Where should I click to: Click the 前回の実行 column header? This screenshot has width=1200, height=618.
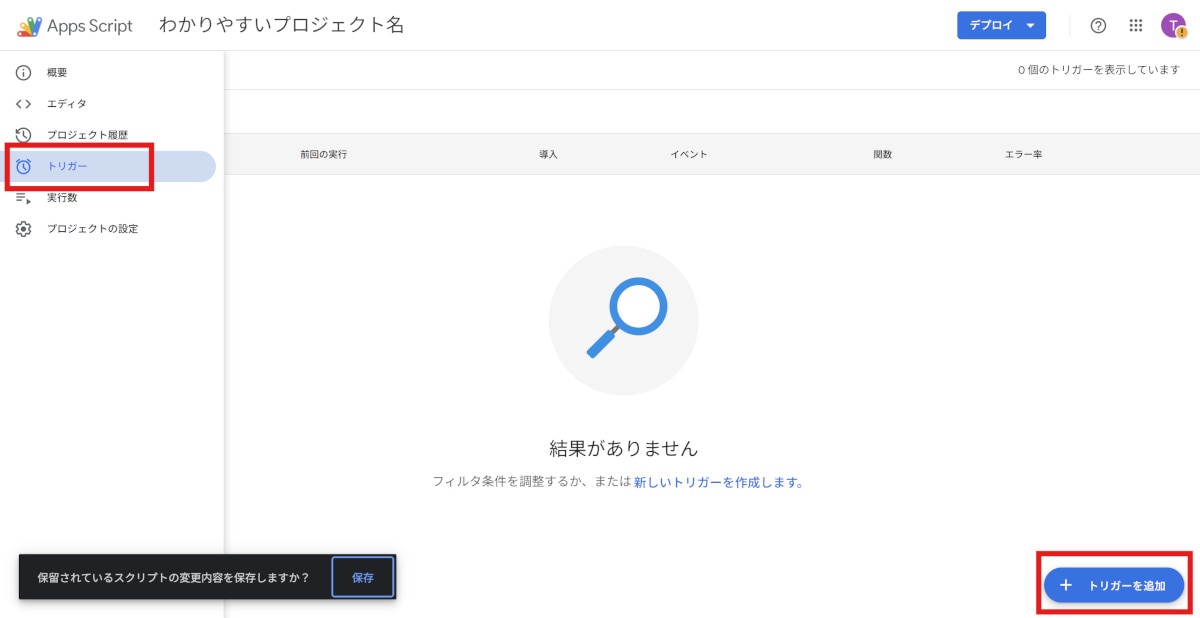[323, 155]
